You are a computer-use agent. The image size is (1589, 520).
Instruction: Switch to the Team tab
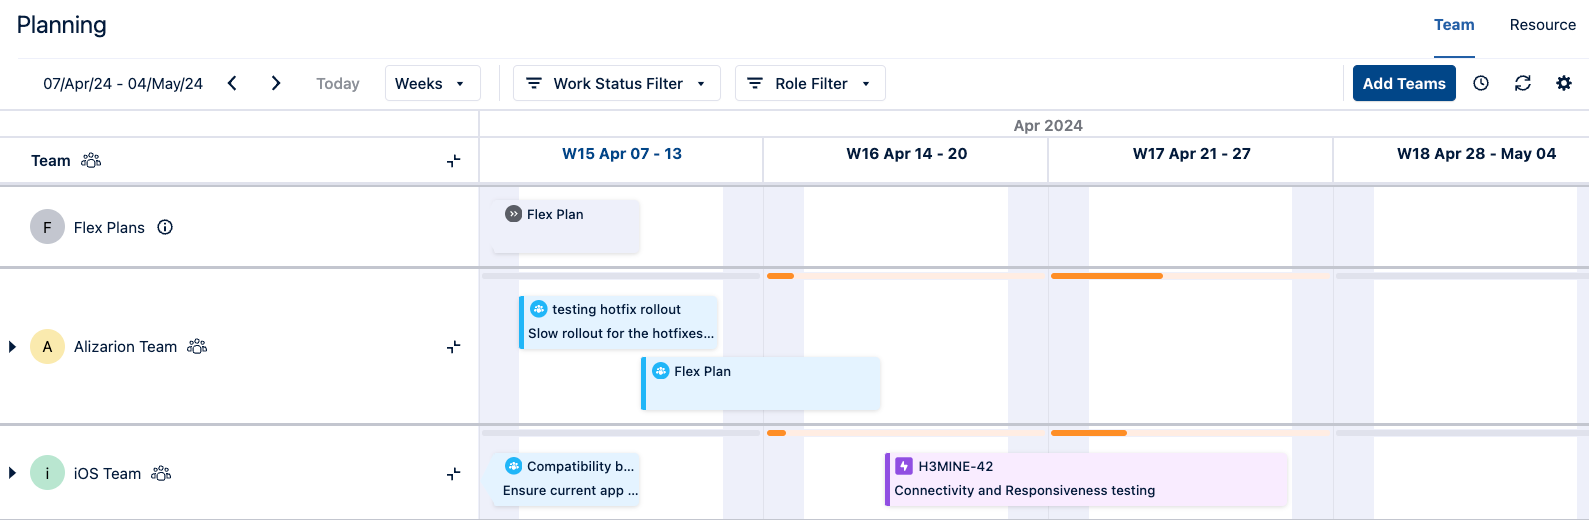(1454, 25)
